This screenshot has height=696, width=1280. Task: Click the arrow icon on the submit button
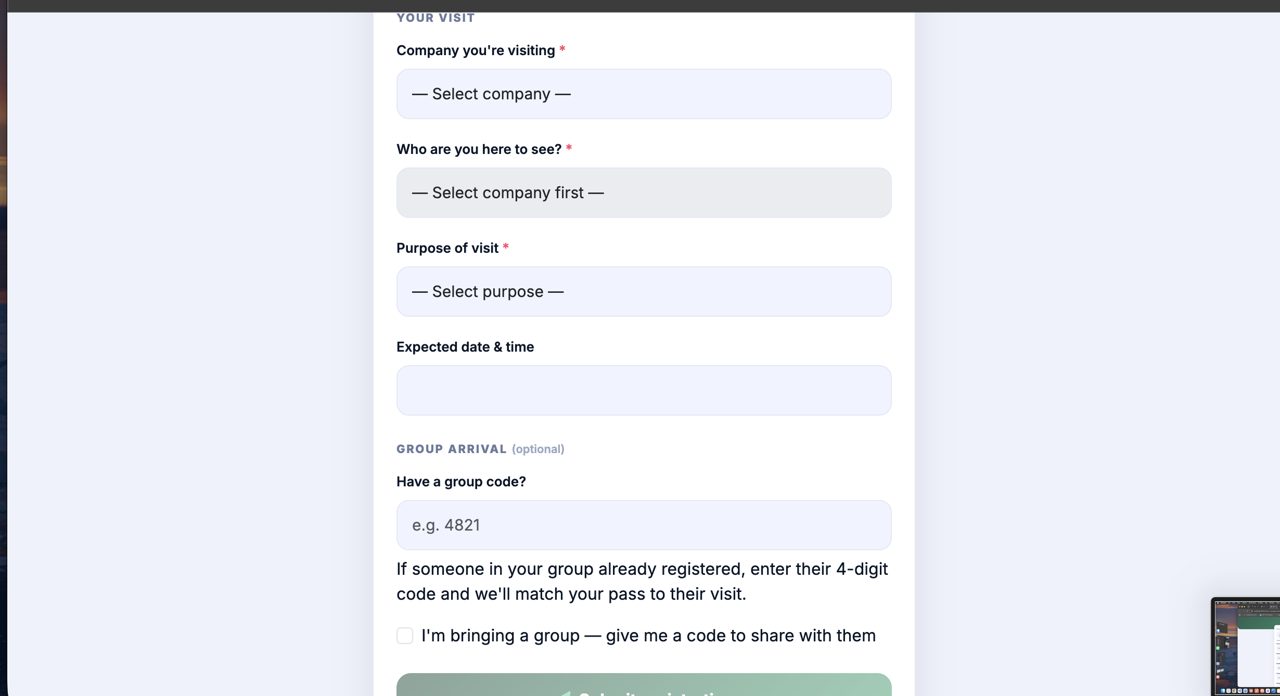pos(564,693)
